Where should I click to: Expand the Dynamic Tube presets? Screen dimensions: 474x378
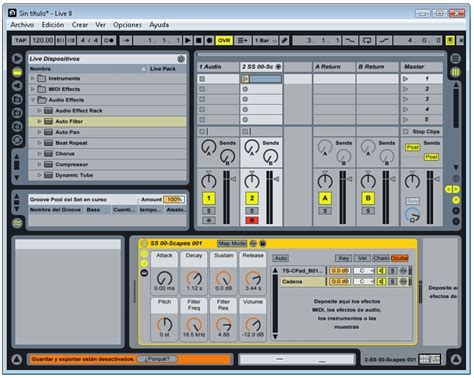[39, 175]
